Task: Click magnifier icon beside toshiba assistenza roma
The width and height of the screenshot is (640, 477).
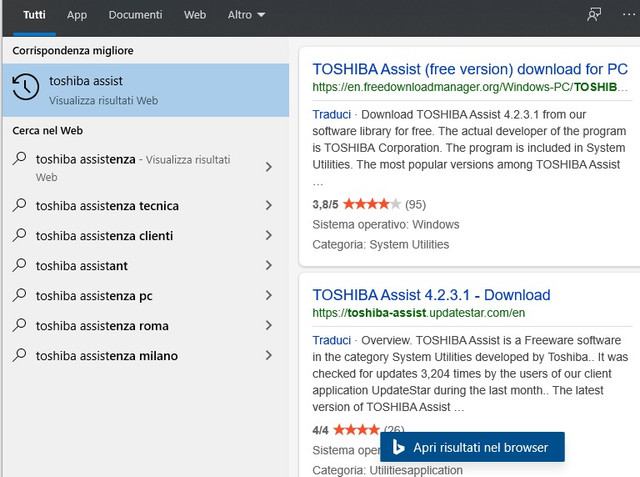Action: point(19,326)
